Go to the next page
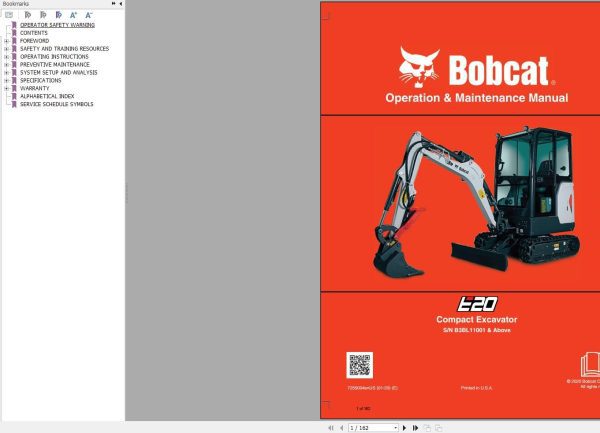 click(x=404, y=428)
